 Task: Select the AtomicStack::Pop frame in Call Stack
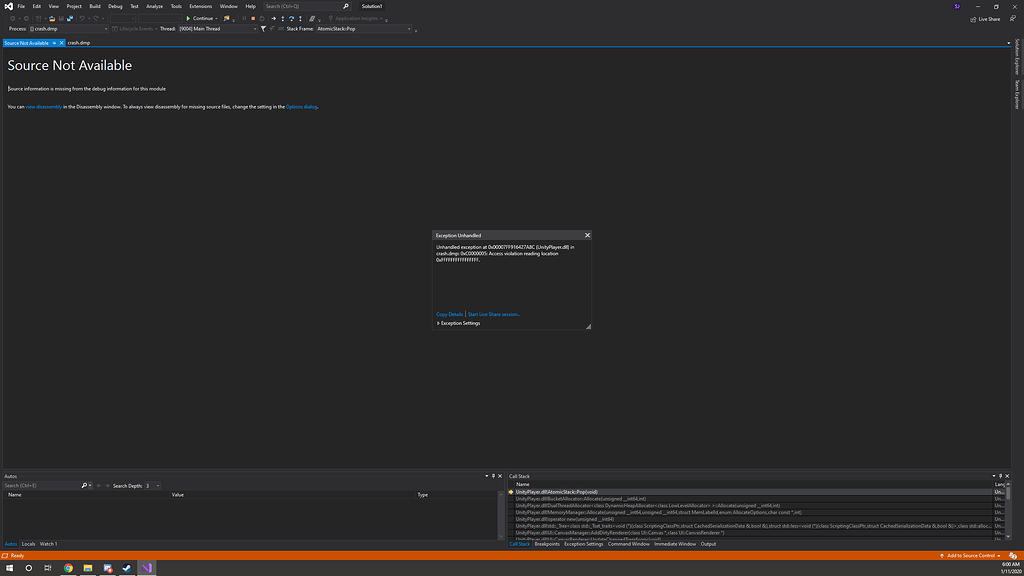[570, 490]
